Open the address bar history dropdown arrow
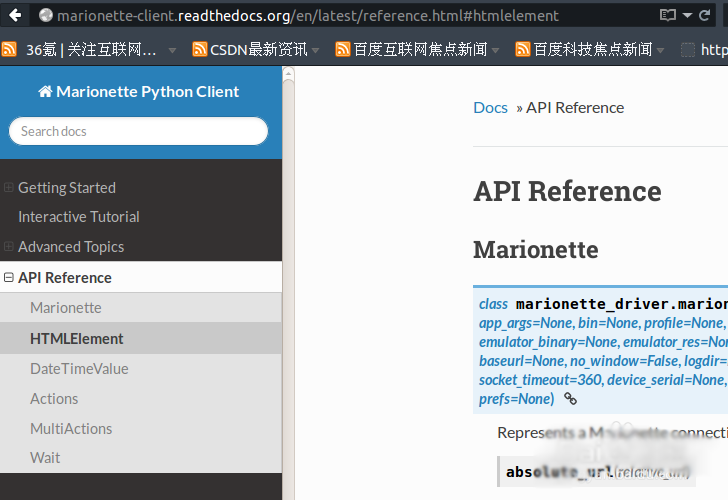 coord(690,15)
